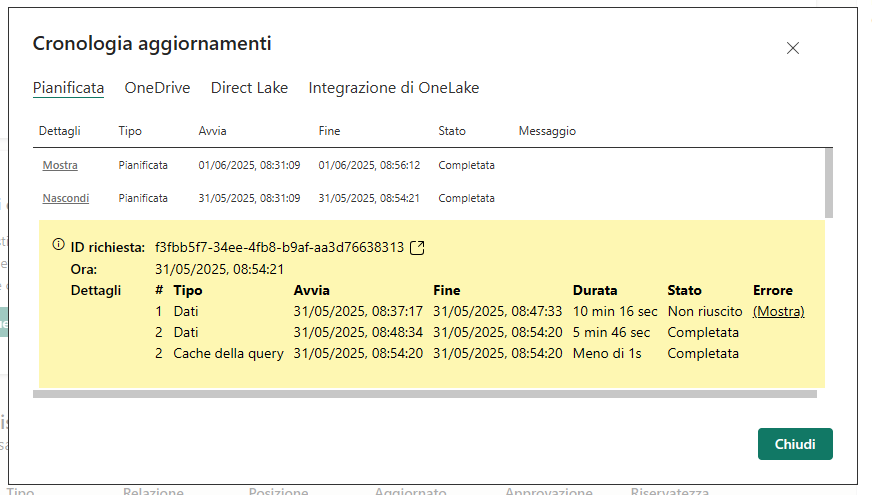
Task: Show the error via the (Mostra) link
Action: 779,311
